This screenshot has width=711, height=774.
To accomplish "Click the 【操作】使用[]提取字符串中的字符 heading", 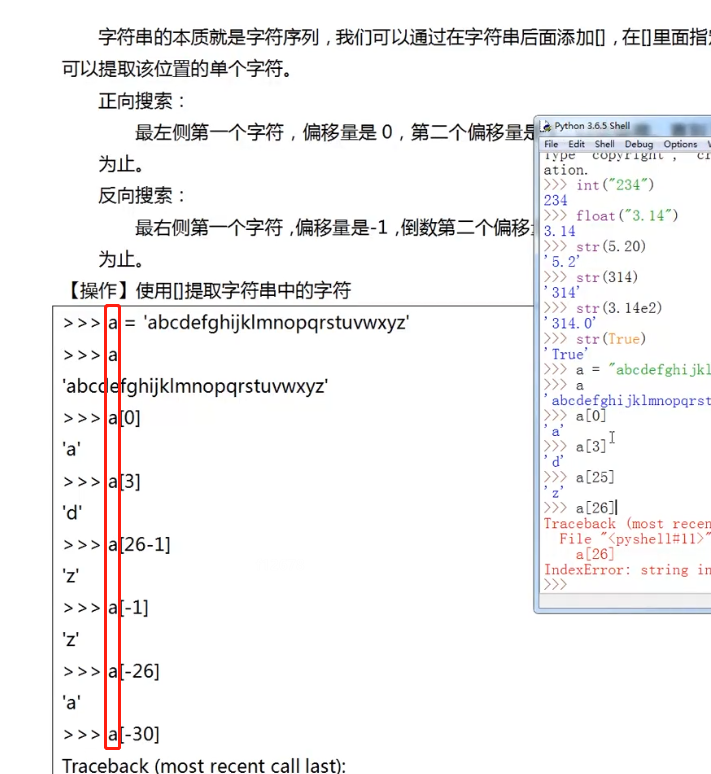I will point(207,290).
